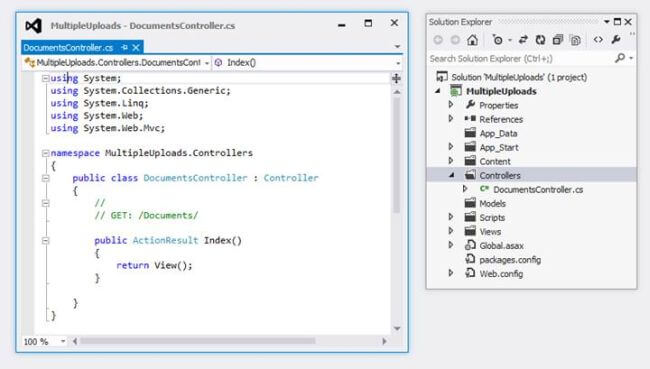Viewport: 650px width, 369px height.
Task: Expand the Views folder
Action: point(451,231)
